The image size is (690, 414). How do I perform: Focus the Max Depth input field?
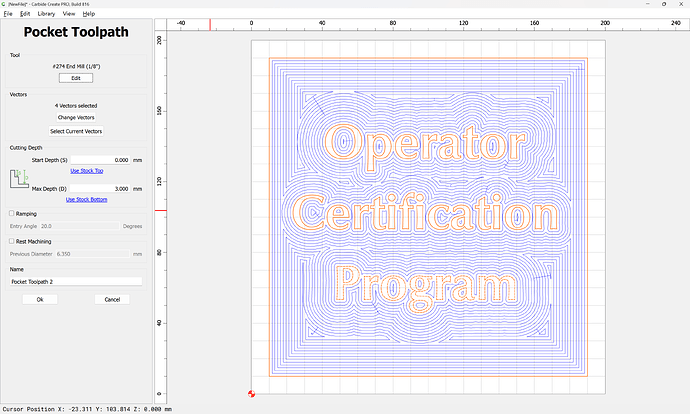[100, 189]
